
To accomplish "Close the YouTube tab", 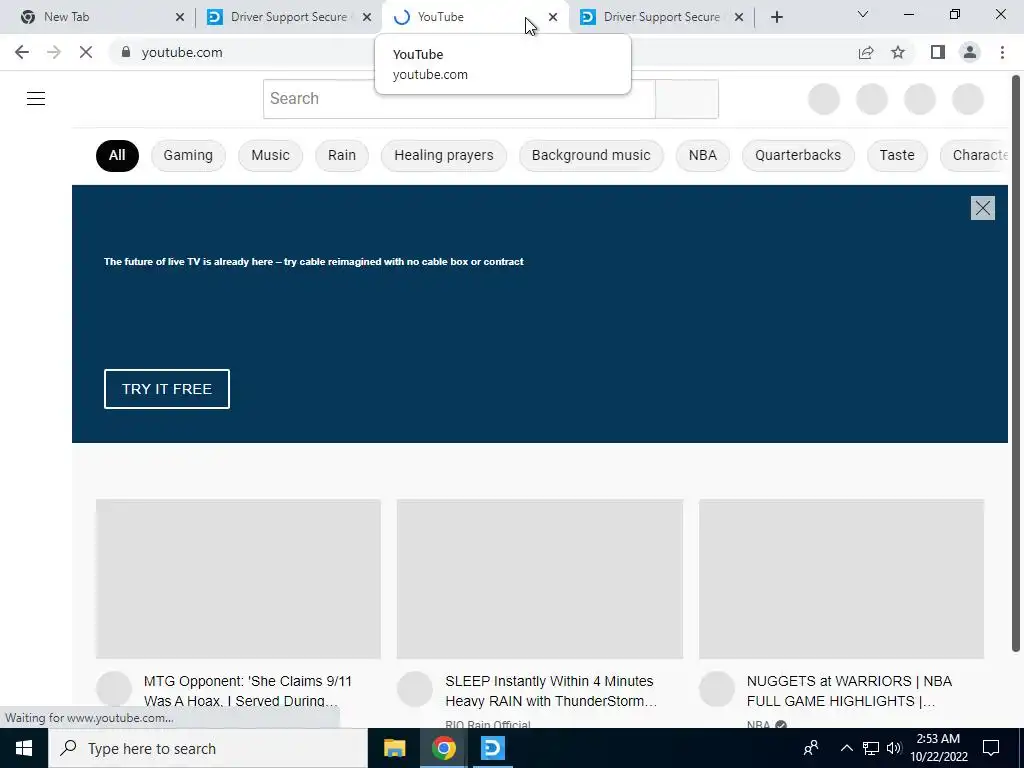I will tap(553, 17).
